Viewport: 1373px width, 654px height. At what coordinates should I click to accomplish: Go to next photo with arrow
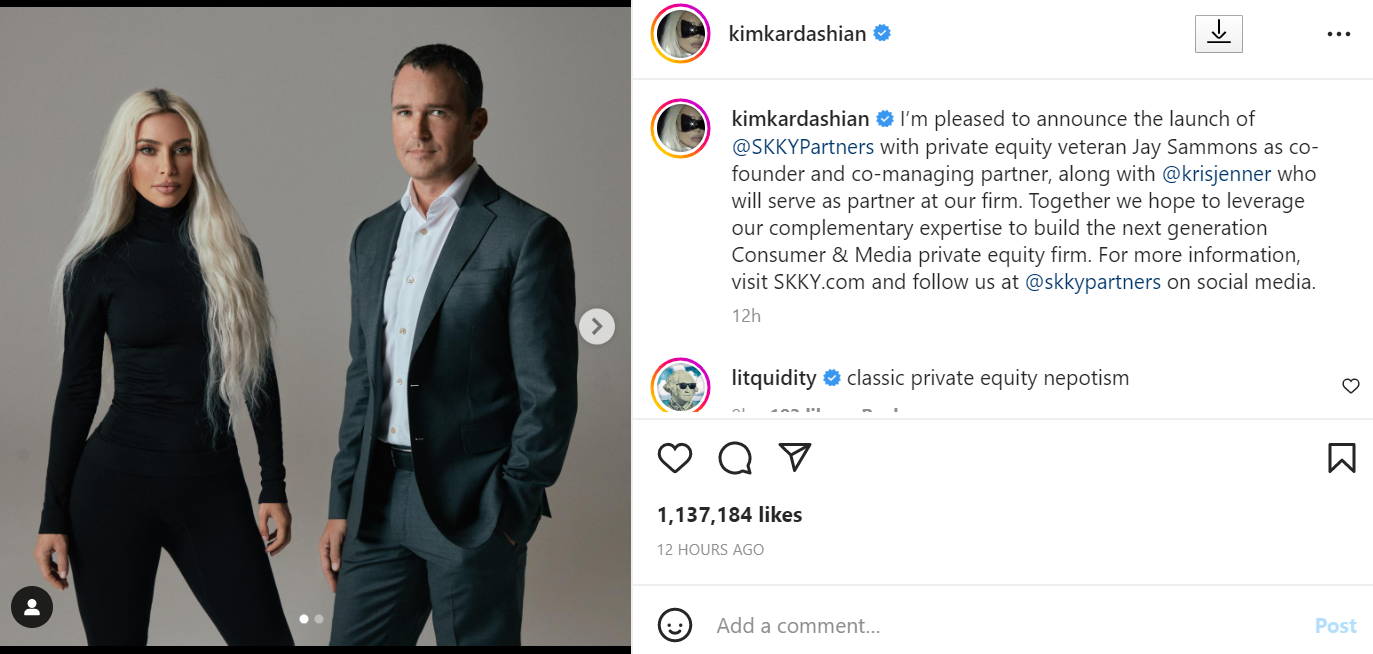[597, 326]
